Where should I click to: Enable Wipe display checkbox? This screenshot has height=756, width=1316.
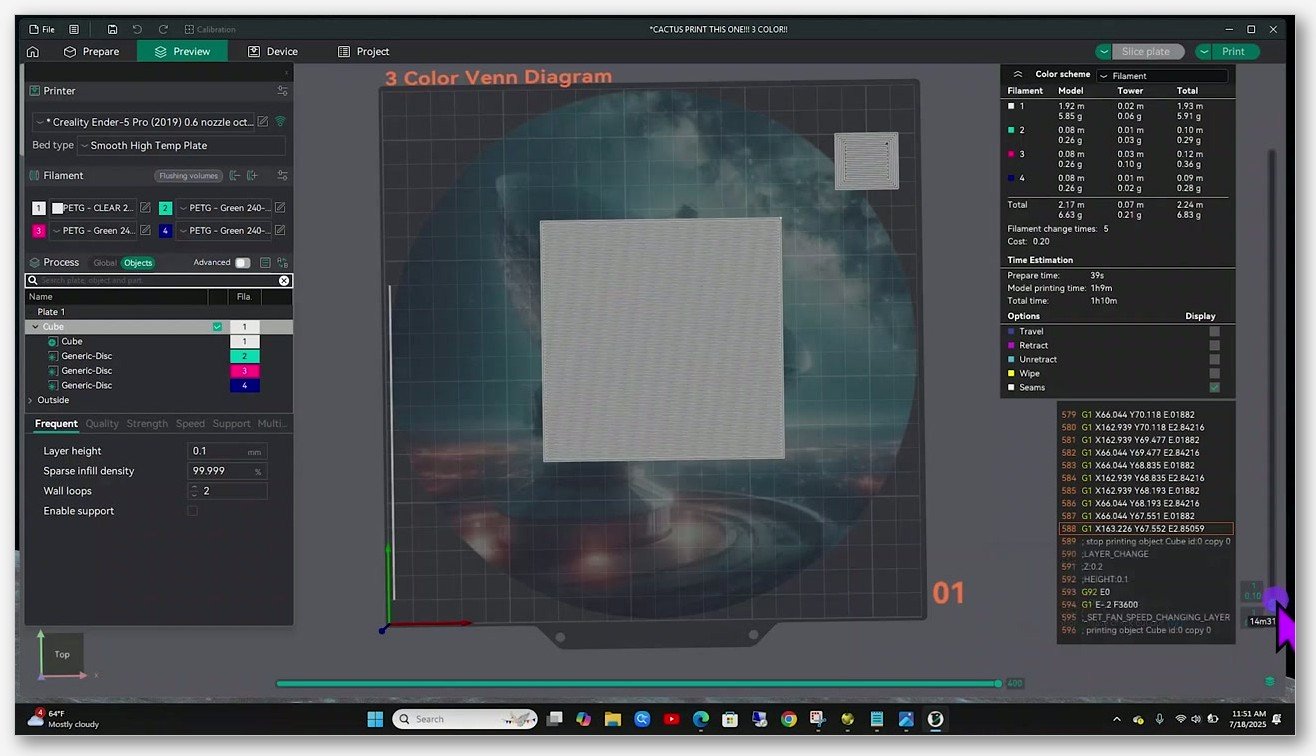tap(1214, 373)
